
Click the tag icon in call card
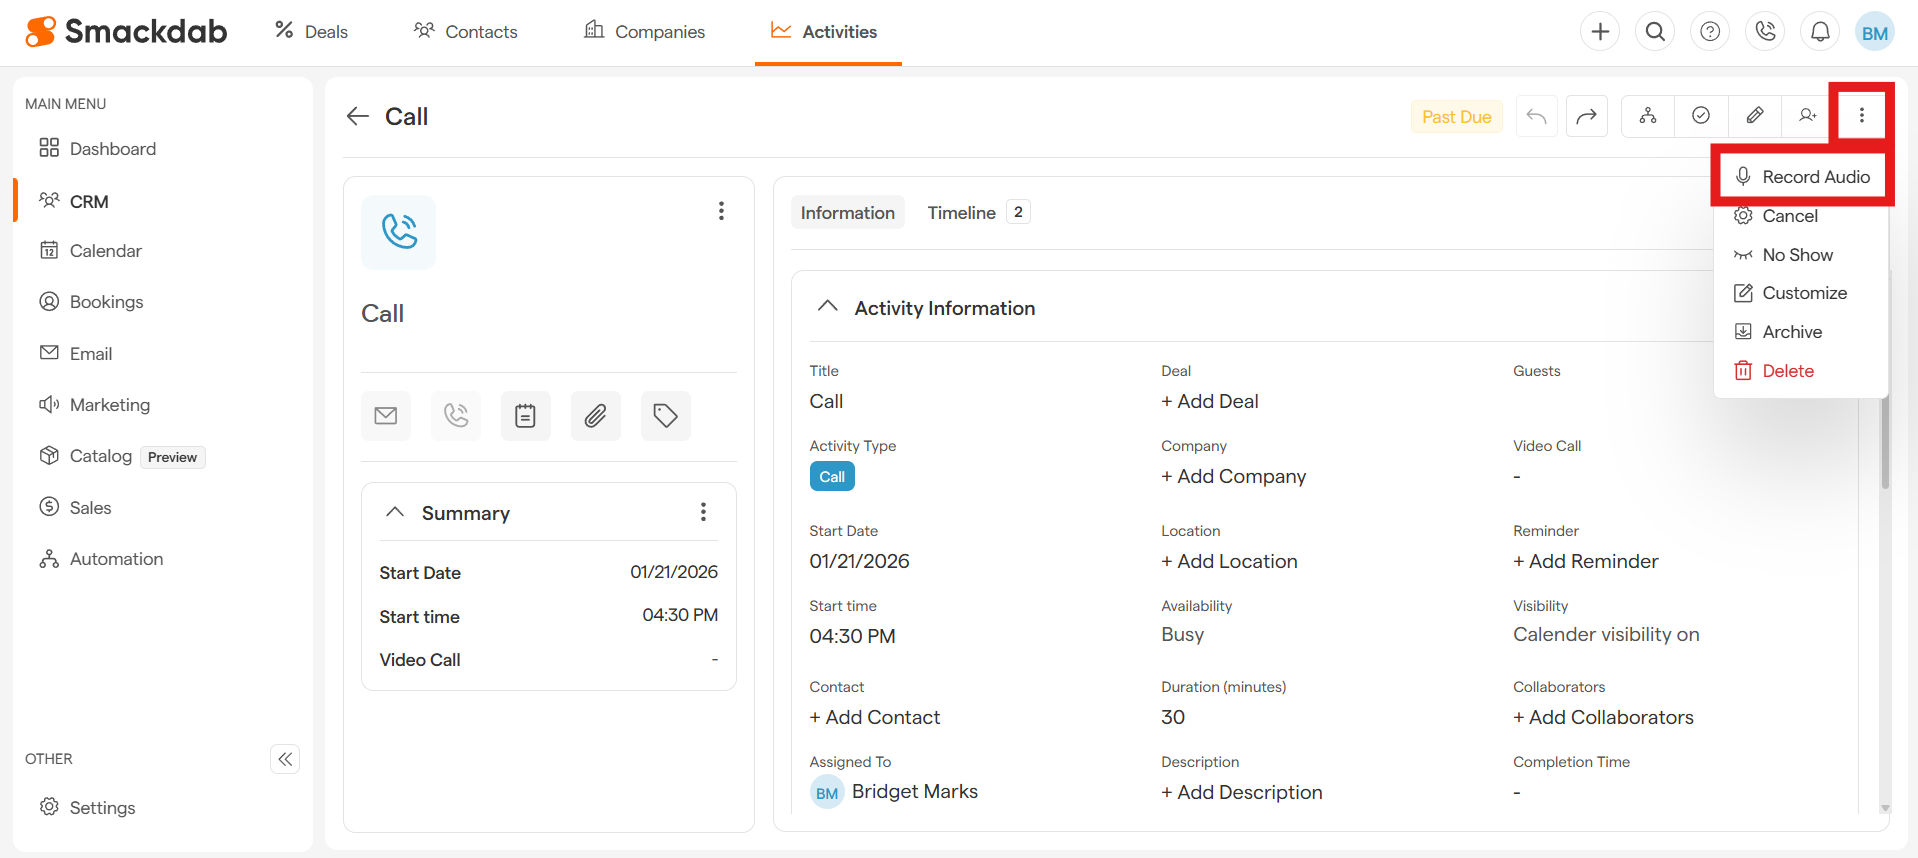(x=665, y=416)
